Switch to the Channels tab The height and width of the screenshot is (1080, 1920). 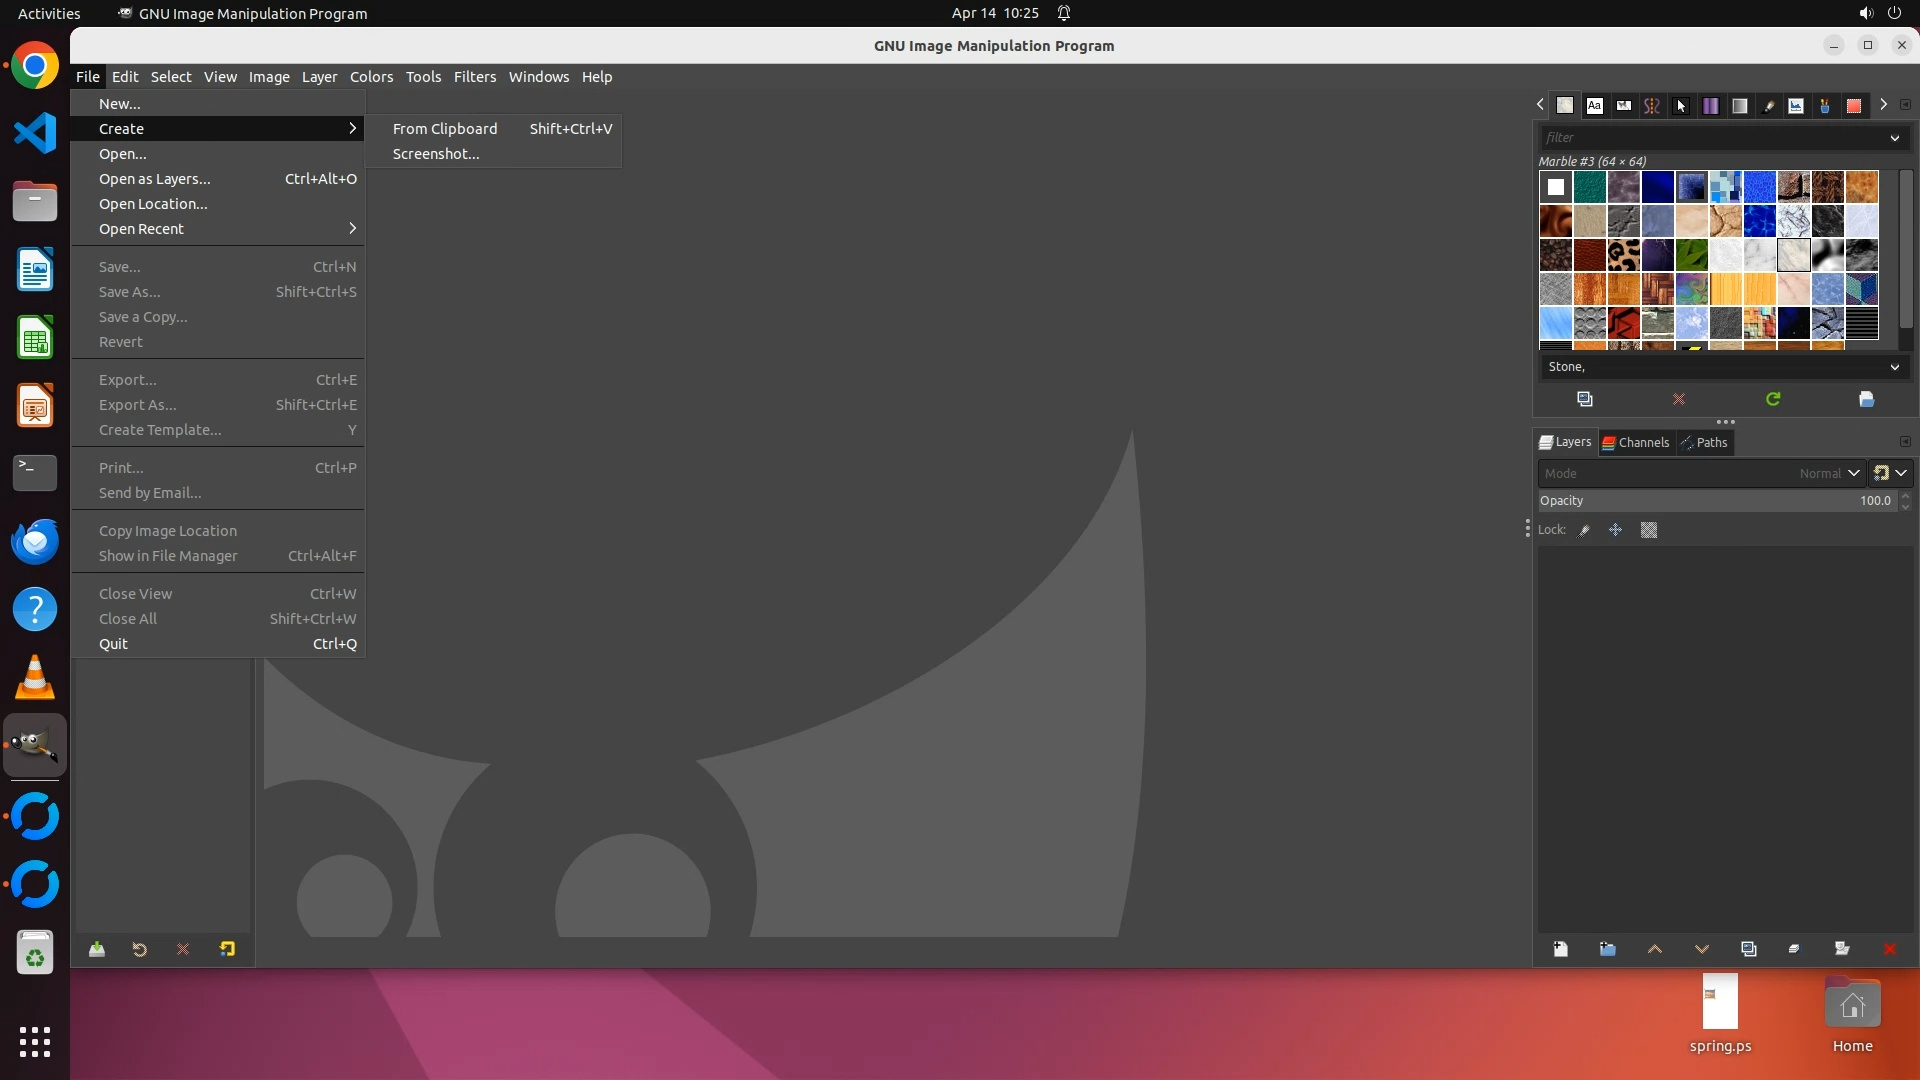coord(1635,442)
